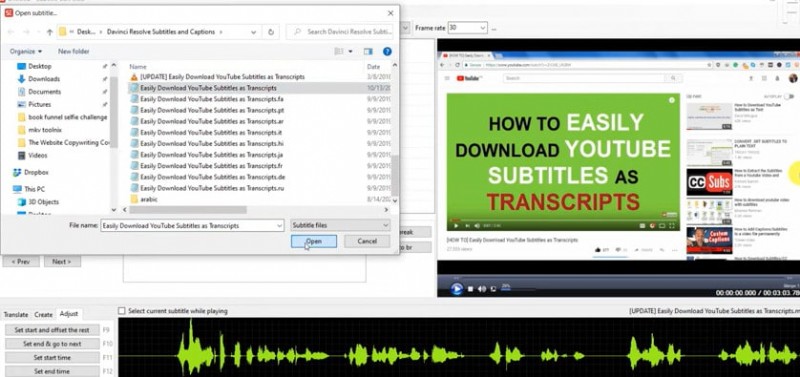
Task: Create a New folder
Action: [73, 52]
